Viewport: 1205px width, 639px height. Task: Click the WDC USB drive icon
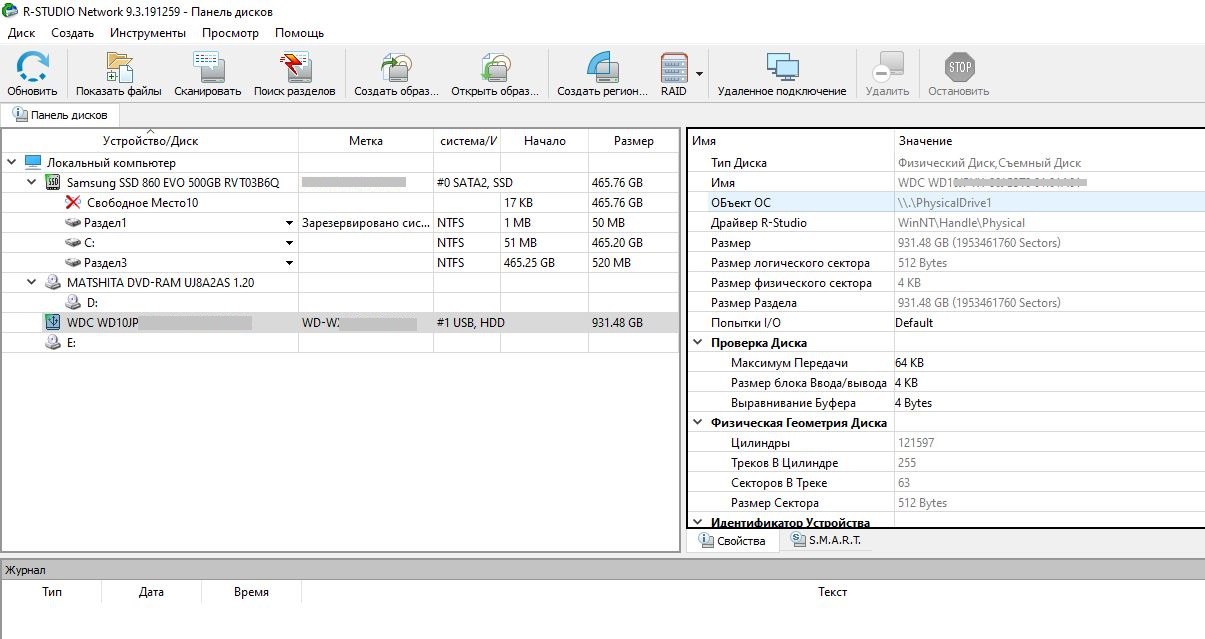(x=53, y=322)
